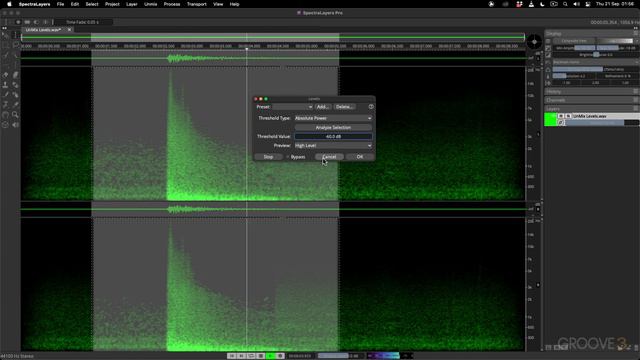Click the first icon in the tool options bar
The height and width of the screenshot is (360, 640).
(18, 22)
